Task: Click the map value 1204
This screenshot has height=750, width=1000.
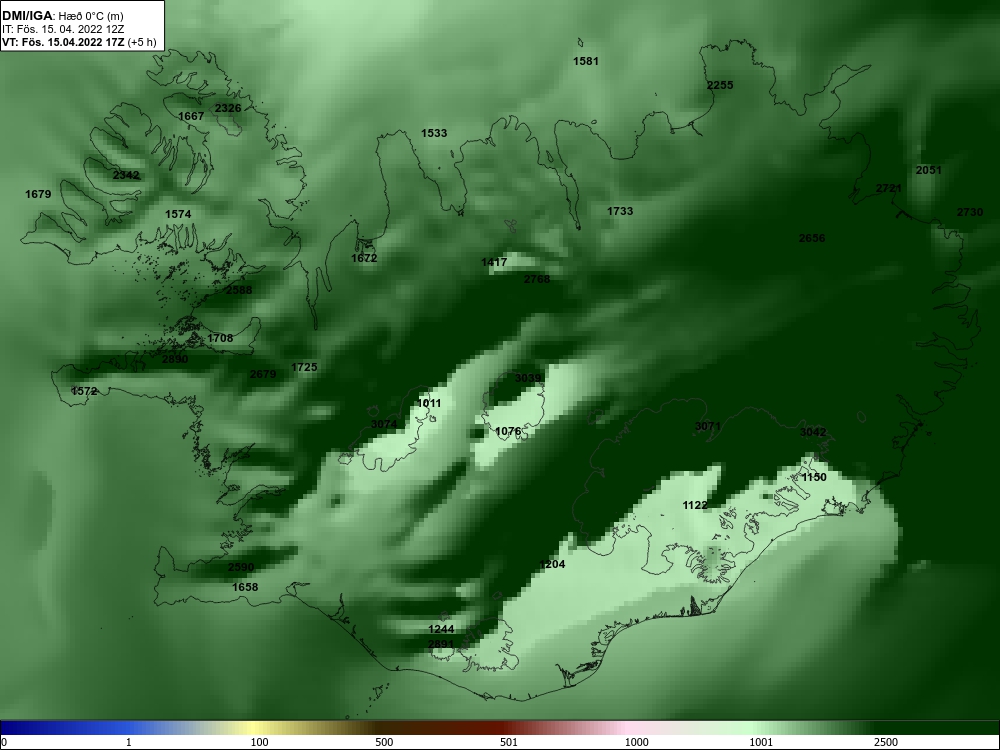Action: (552, 564)
